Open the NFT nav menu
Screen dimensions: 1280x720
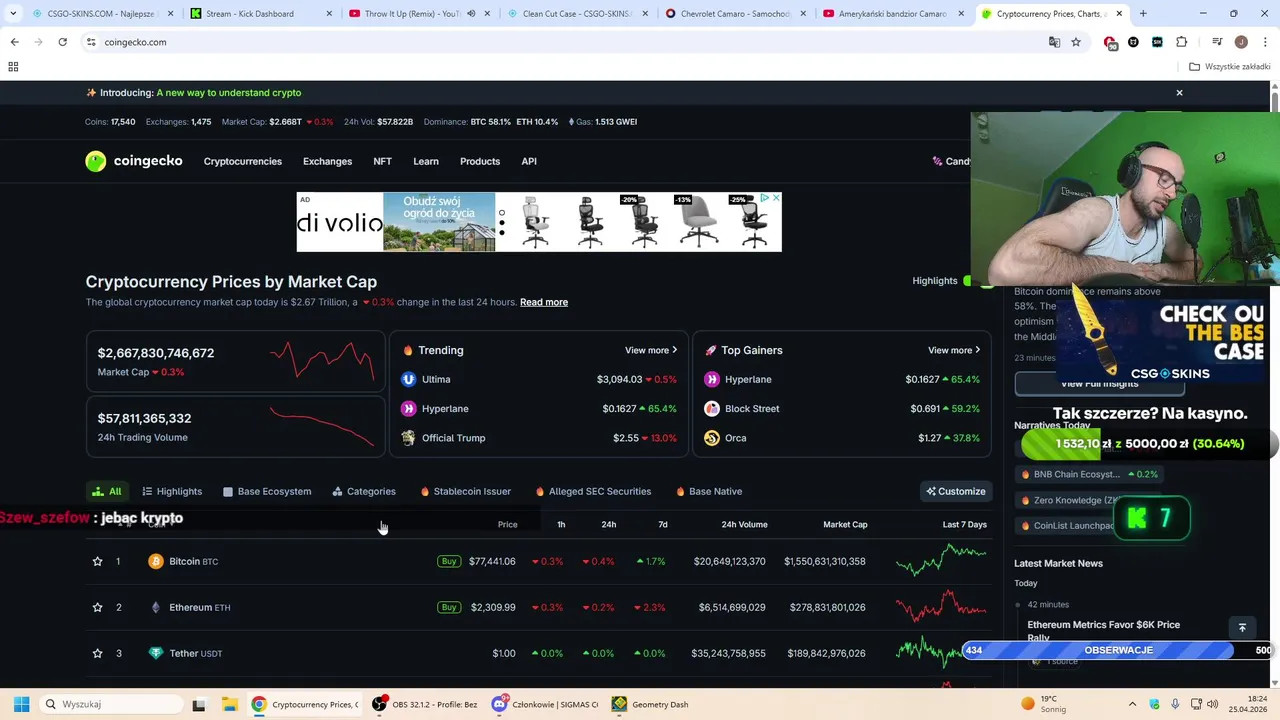382,161
